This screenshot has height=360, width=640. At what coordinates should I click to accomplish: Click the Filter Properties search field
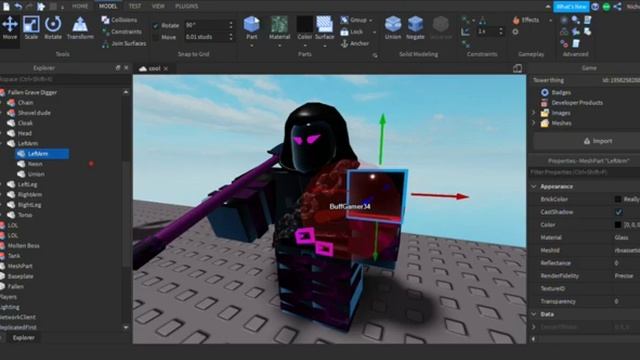tap(584, 172)
